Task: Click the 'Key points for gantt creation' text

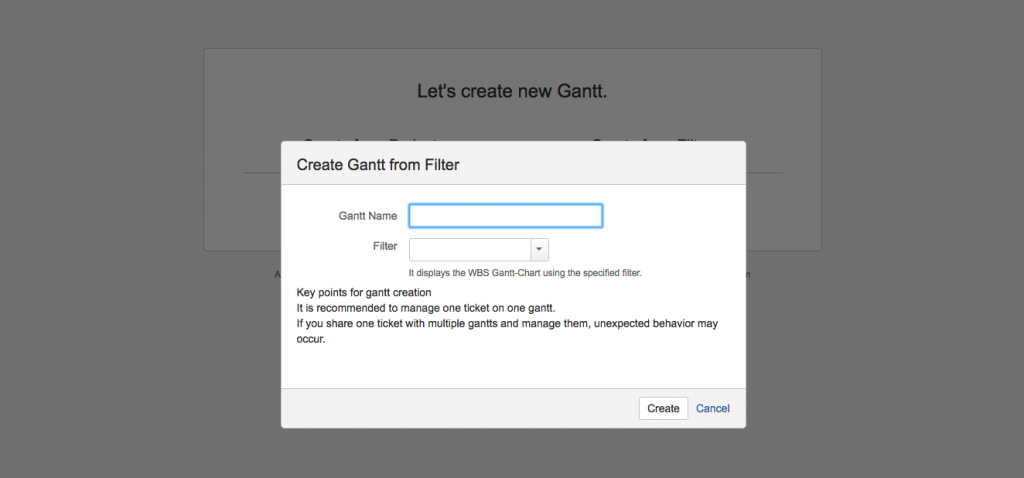Action: 364,292
